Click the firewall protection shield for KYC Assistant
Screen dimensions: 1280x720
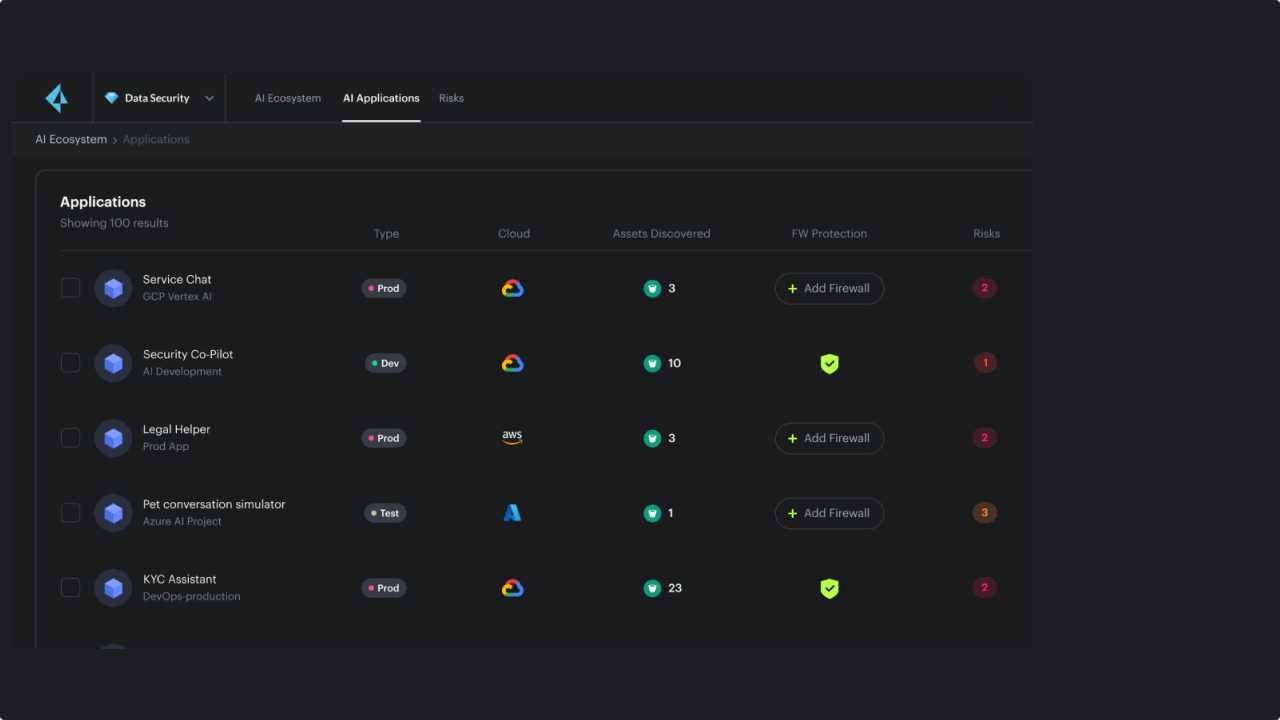pyautogui.click(x=829, y=588)
